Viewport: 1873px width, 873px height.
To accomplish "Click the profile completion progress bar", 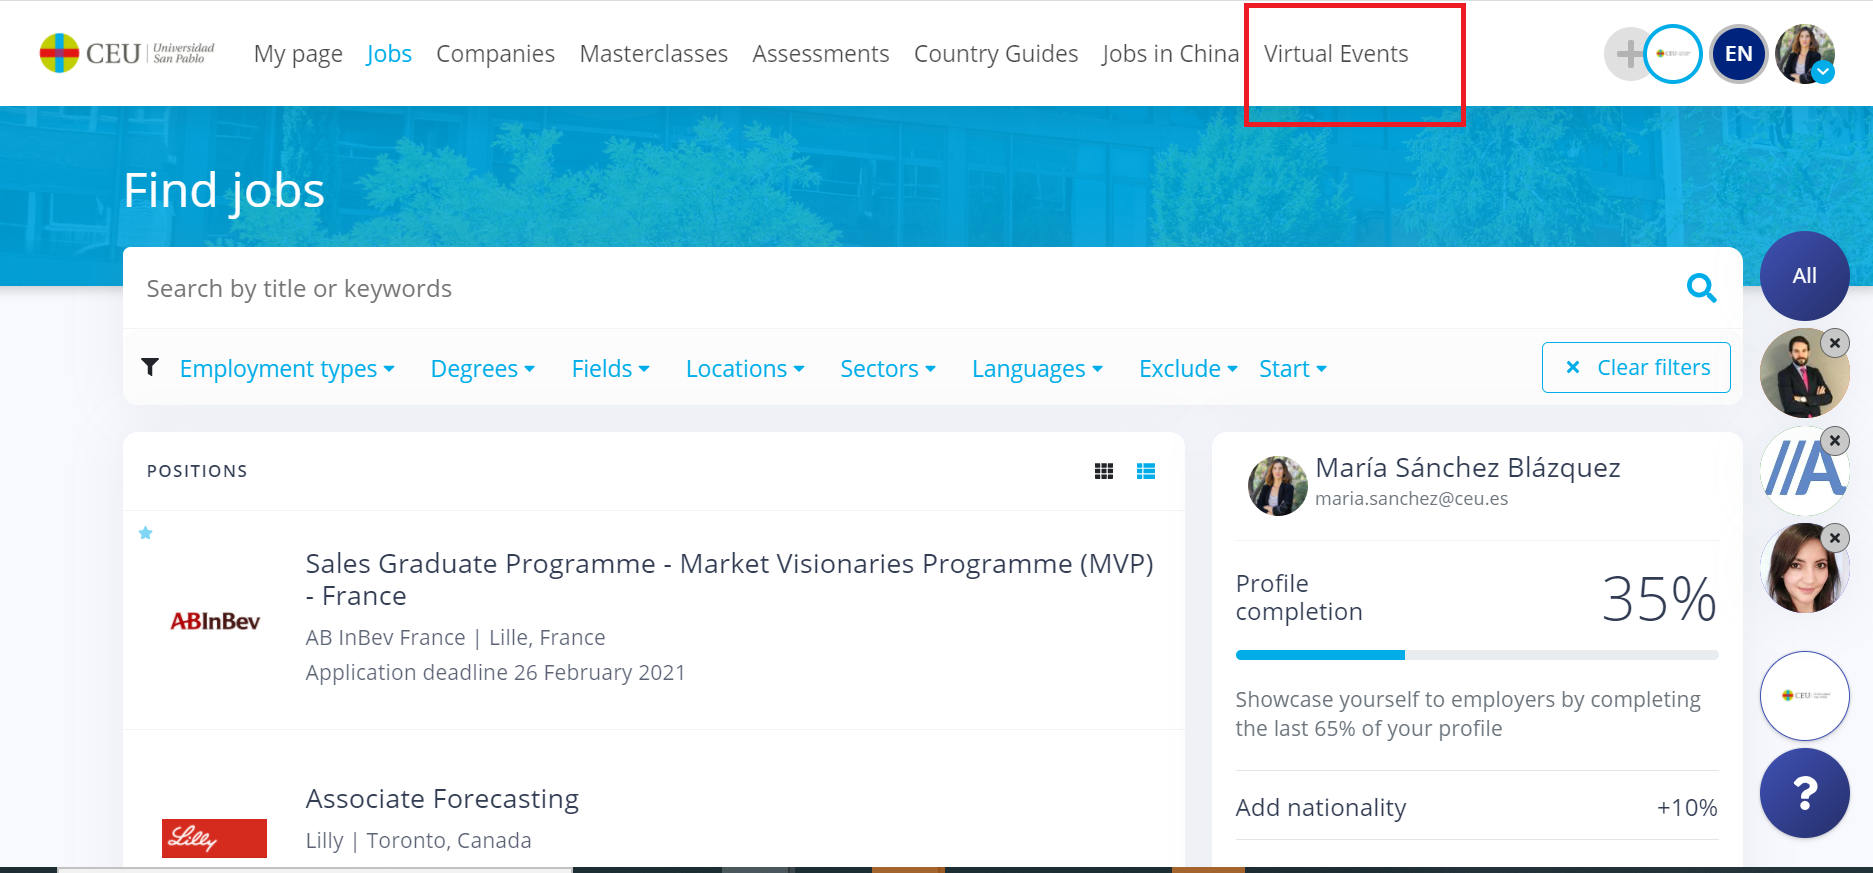I will (x=1477, y=655).
